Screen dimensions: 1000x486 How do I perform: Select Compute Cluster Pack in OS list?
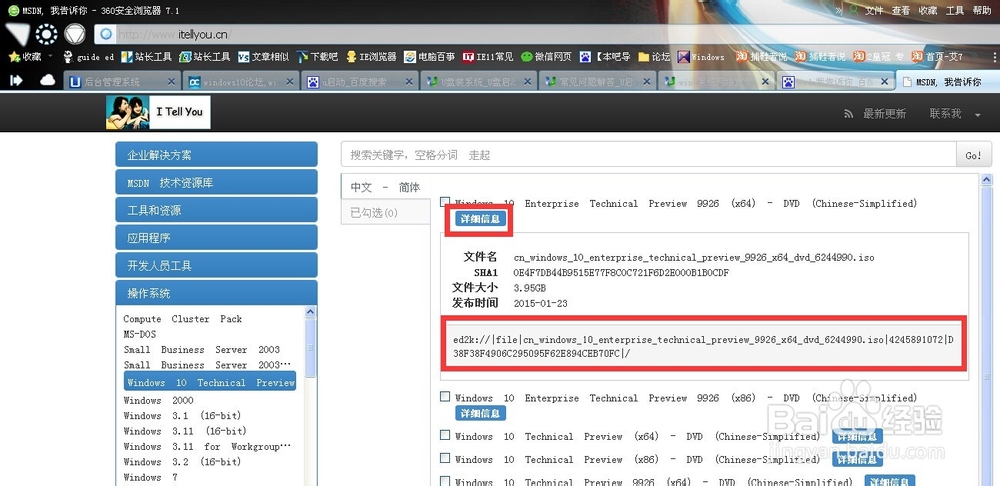coord(182,318)
